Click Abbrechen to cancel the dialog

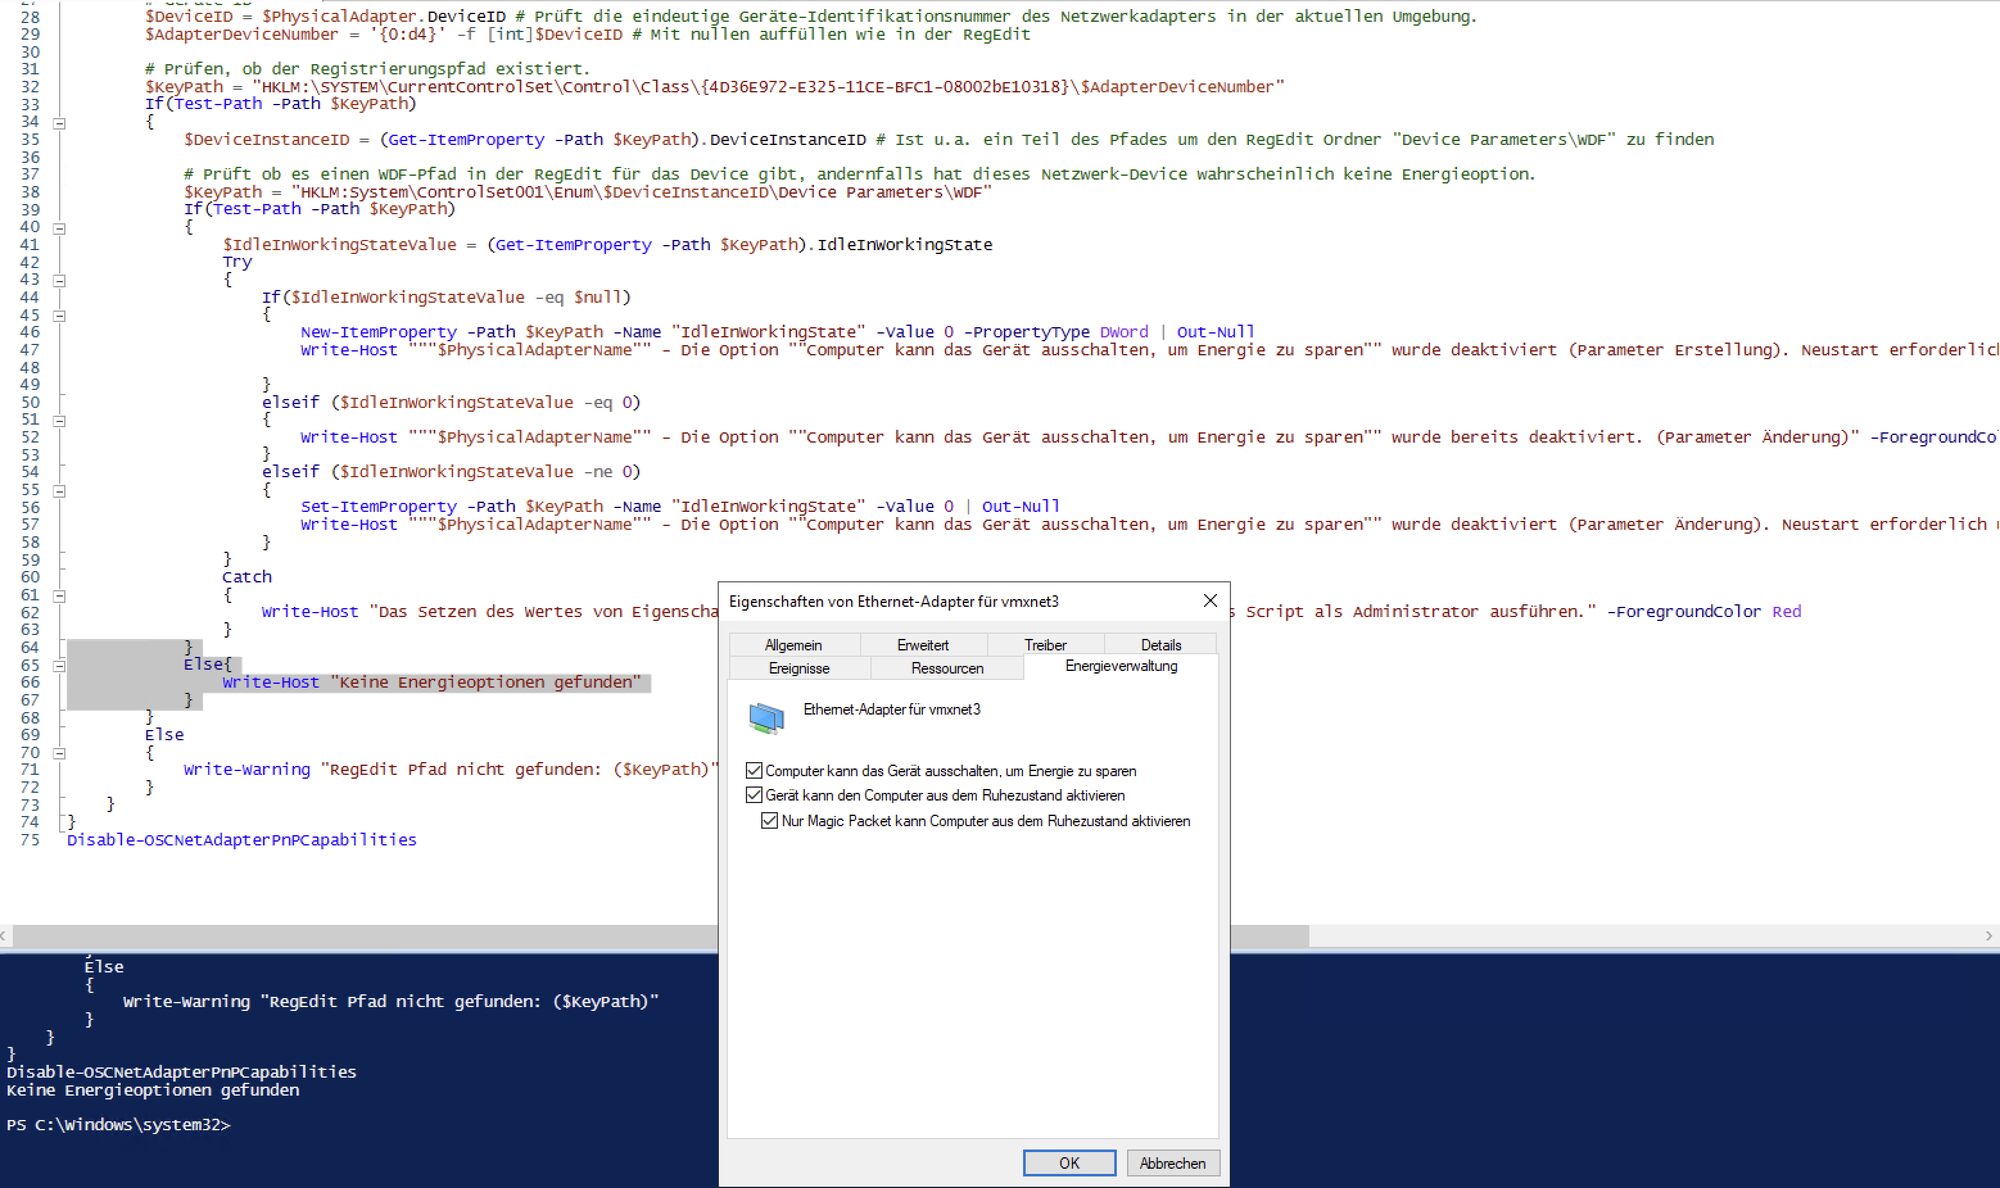(1173, 1163)
